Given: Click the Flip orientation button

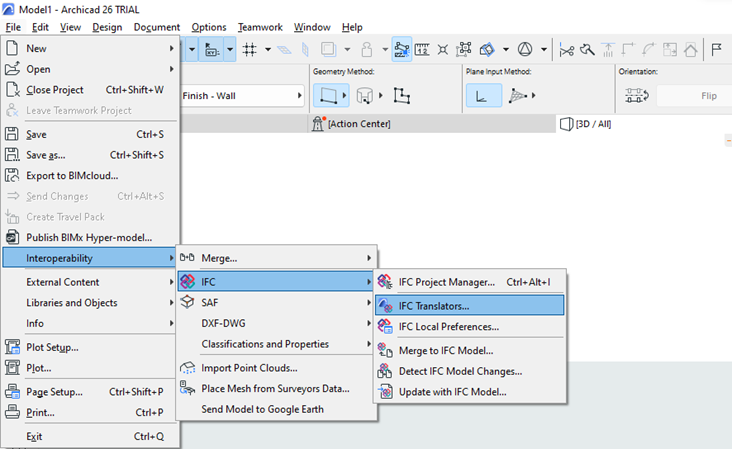Looking at the screenshot, I should click(x=709, y=96).
